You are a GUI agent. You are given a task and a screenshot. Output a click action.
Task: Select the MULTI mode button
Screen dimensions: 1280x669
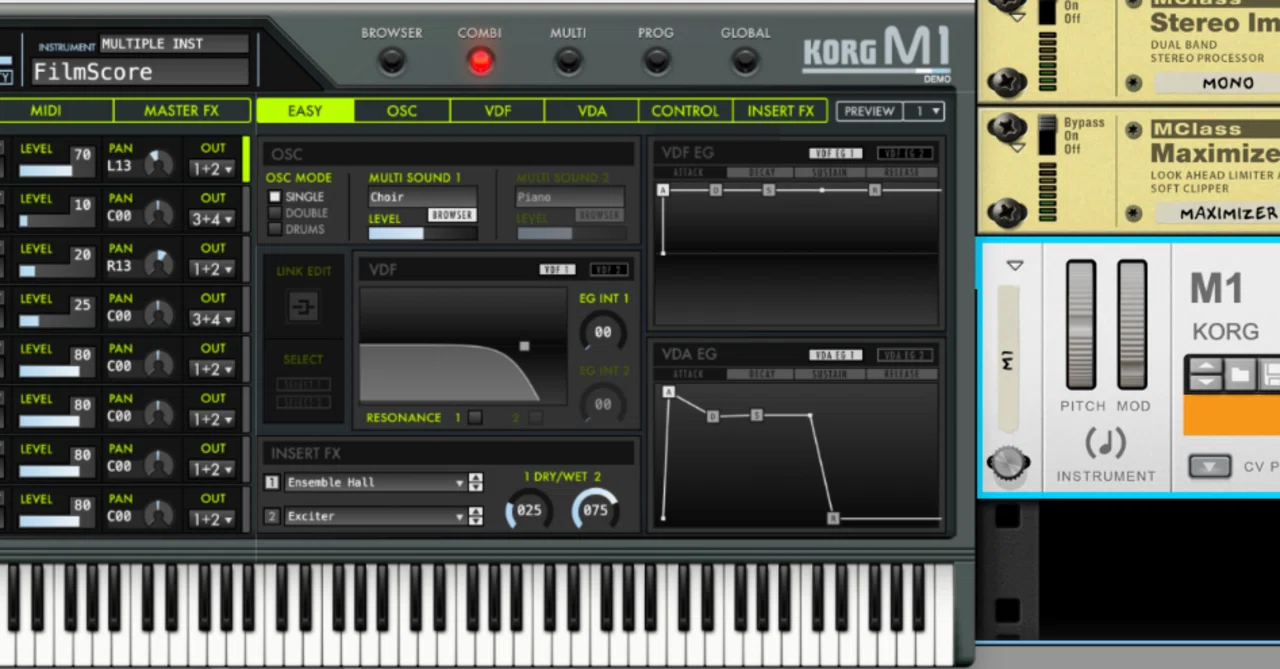click(568, 61)
